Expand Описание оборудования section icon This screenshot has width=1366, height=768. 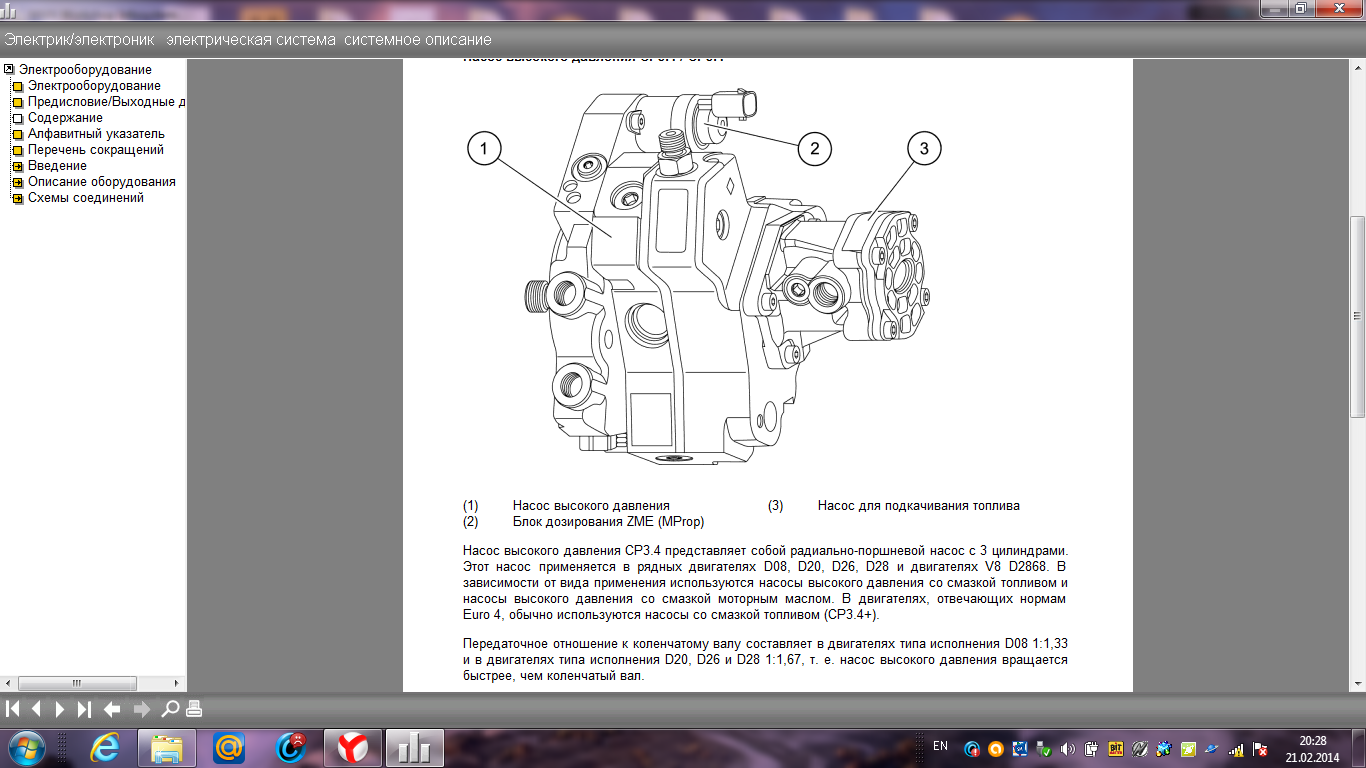tap(18, 182)
